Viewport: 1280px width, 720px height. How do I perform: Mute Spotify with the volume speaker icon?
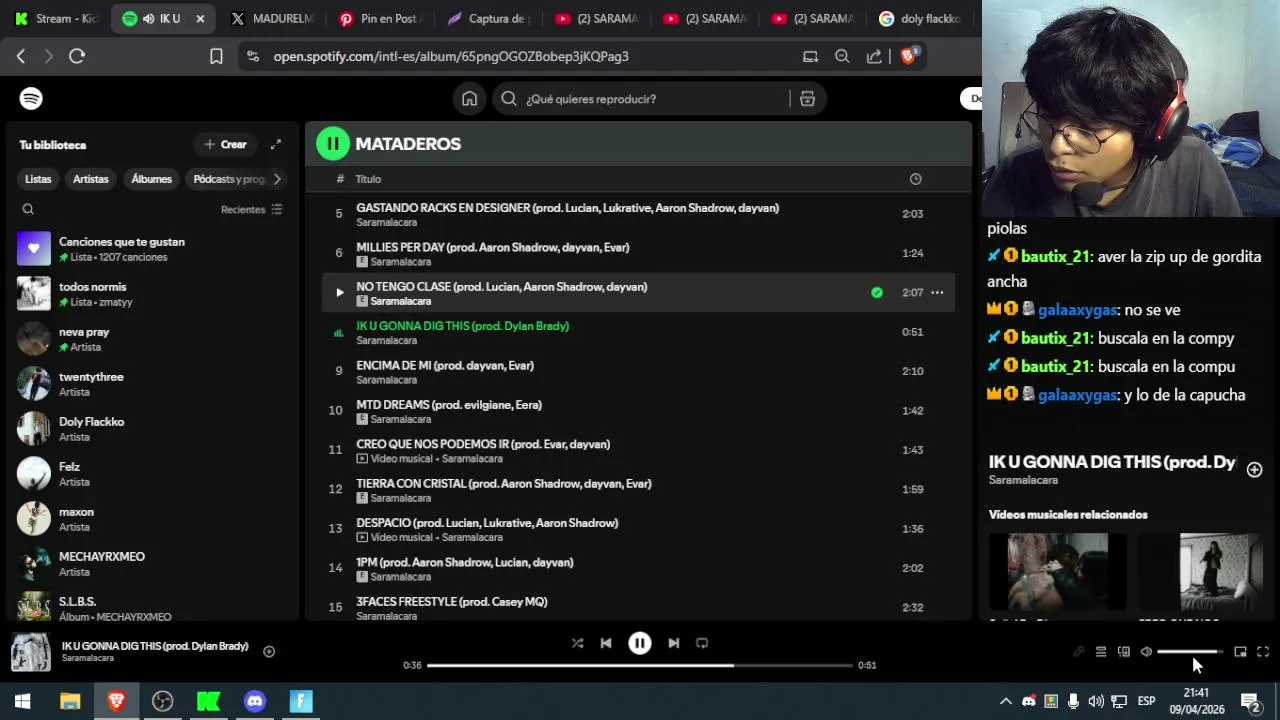(1146, 651)
